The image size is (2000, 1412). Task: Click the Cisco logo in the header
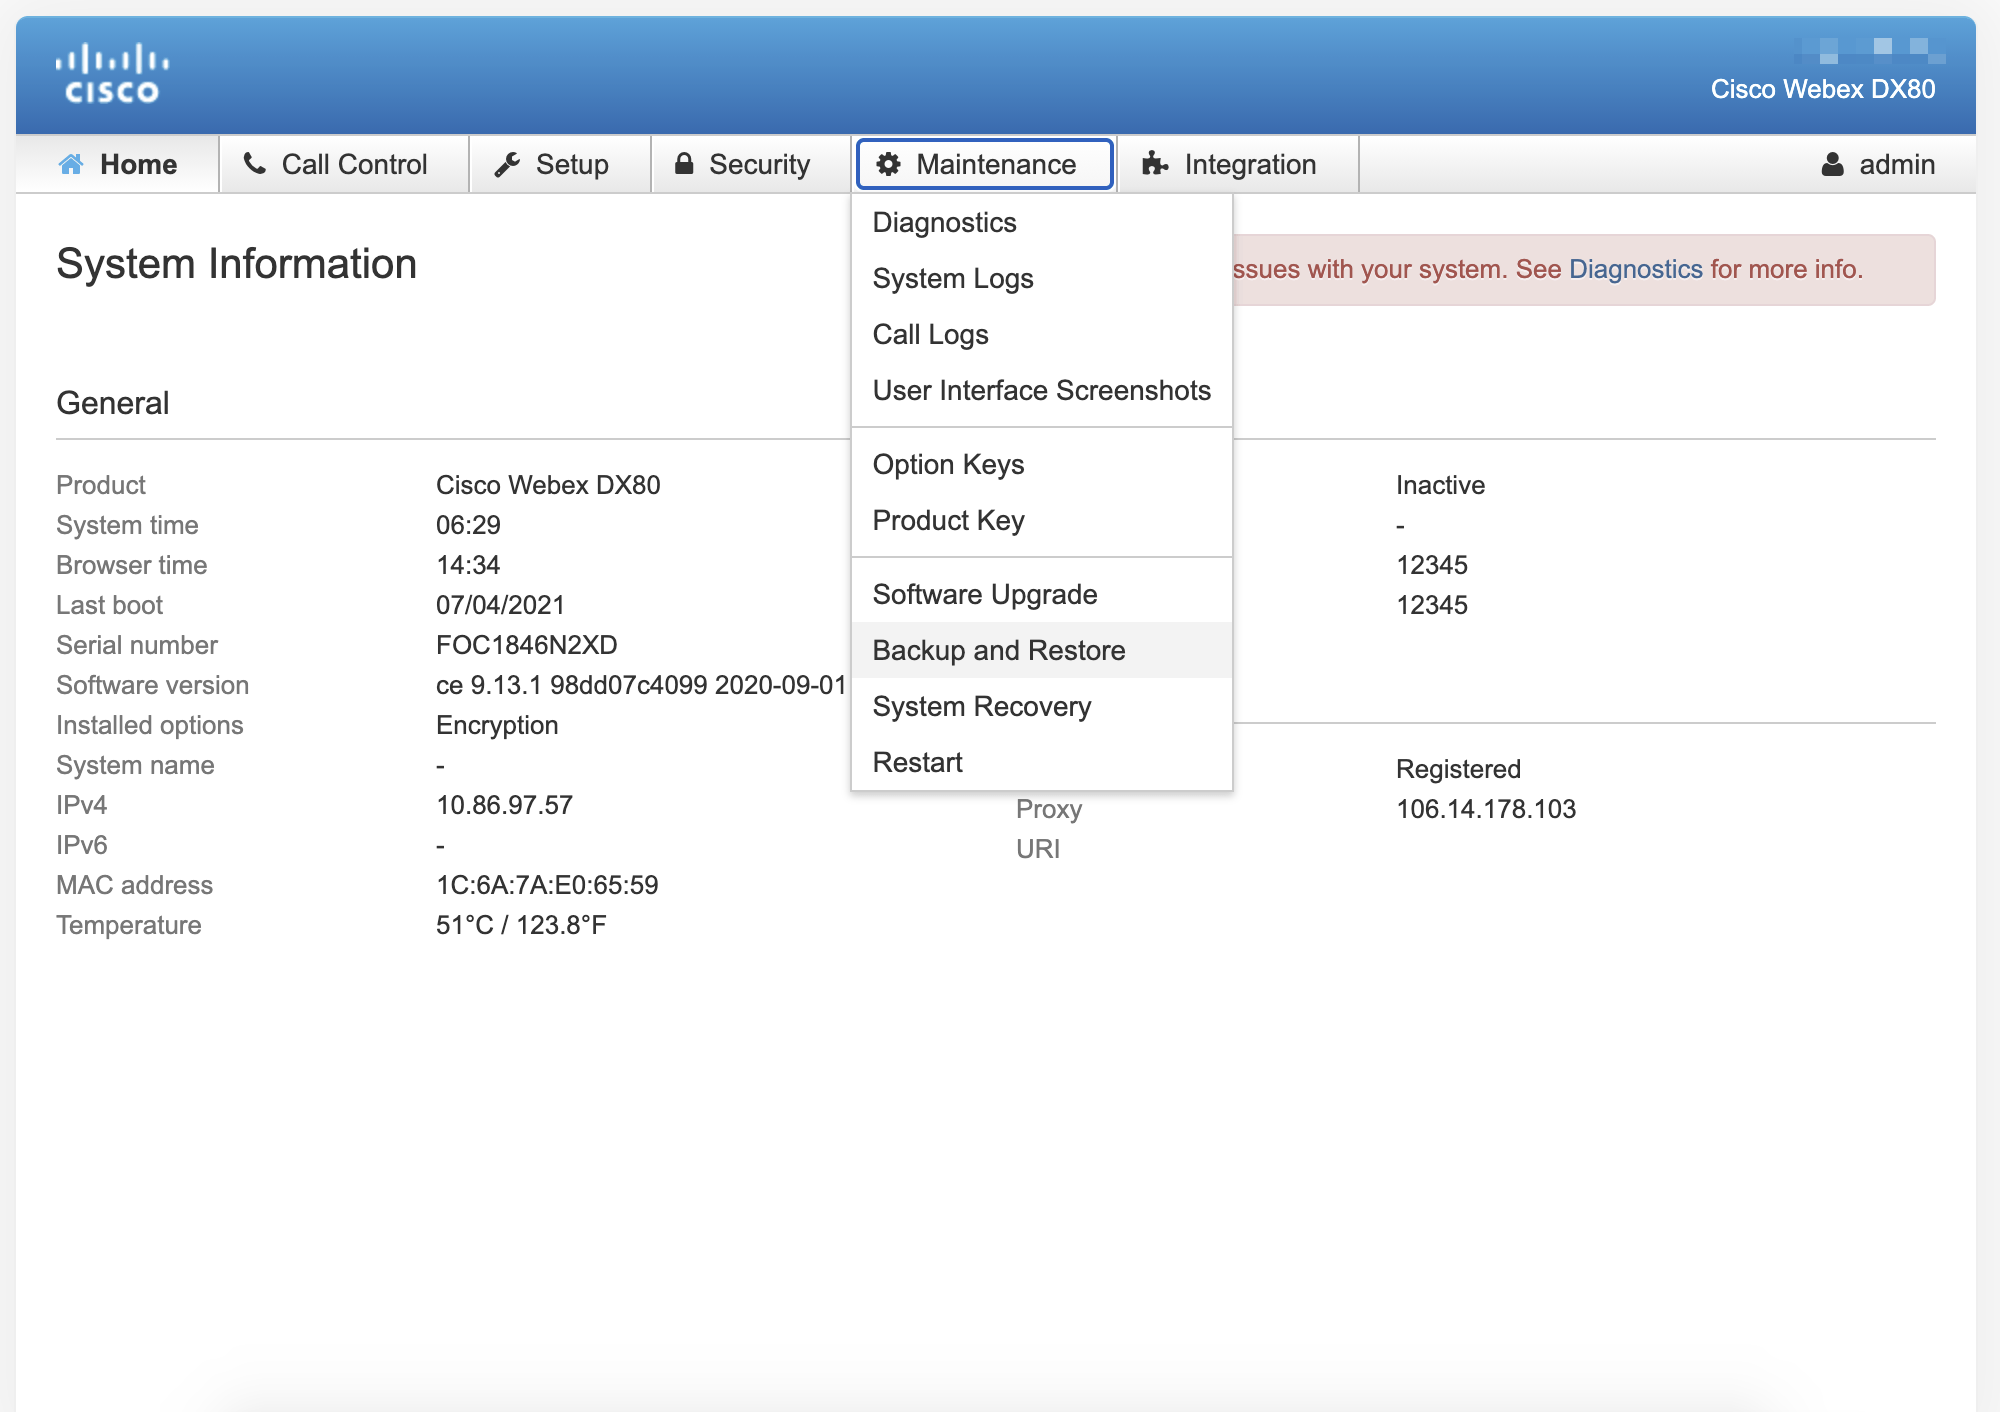(x=112, y=74)
